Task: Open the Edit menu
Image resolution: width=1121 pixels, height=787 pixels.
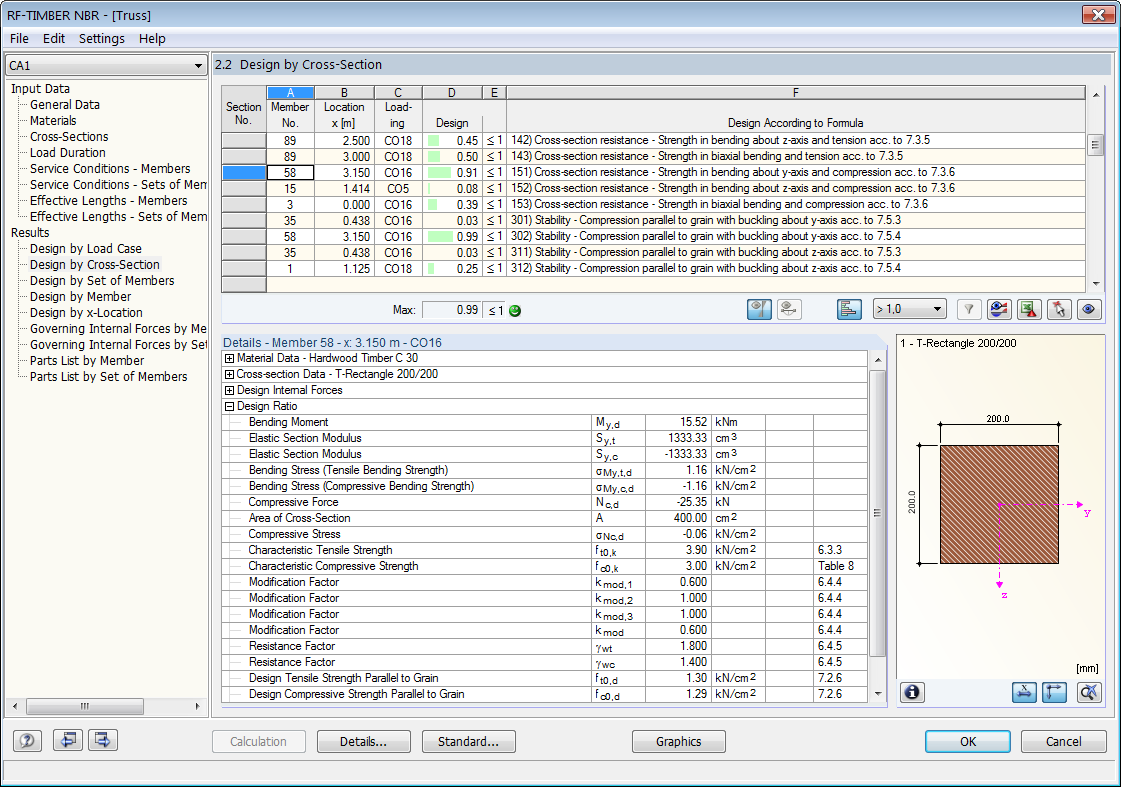Action: click(x=54, y=39)
